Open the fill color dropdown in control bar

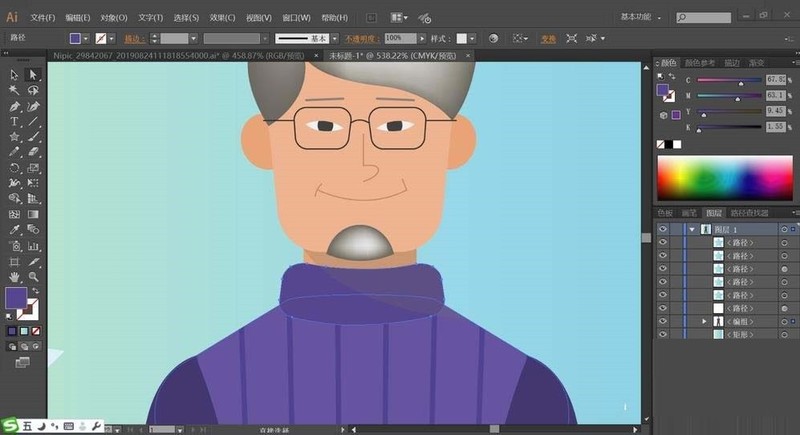coord(86,38)
